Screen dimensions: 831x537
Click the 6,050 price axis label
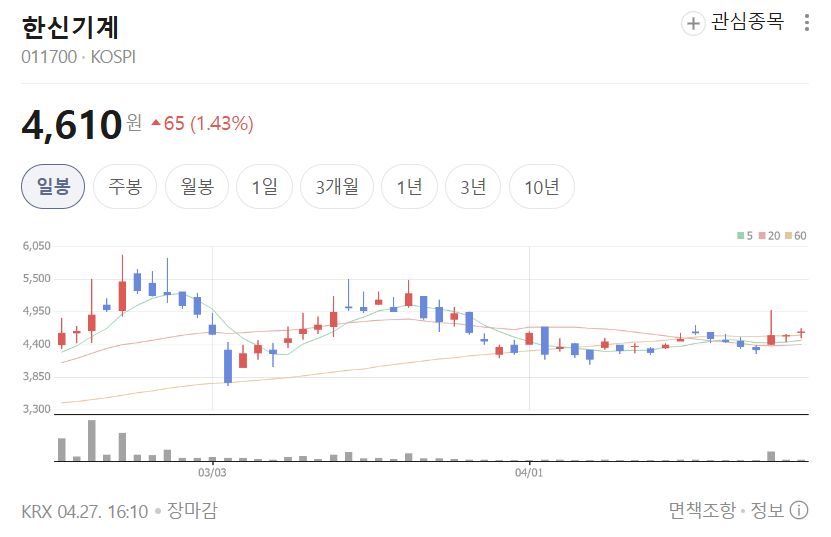point(37,246)
